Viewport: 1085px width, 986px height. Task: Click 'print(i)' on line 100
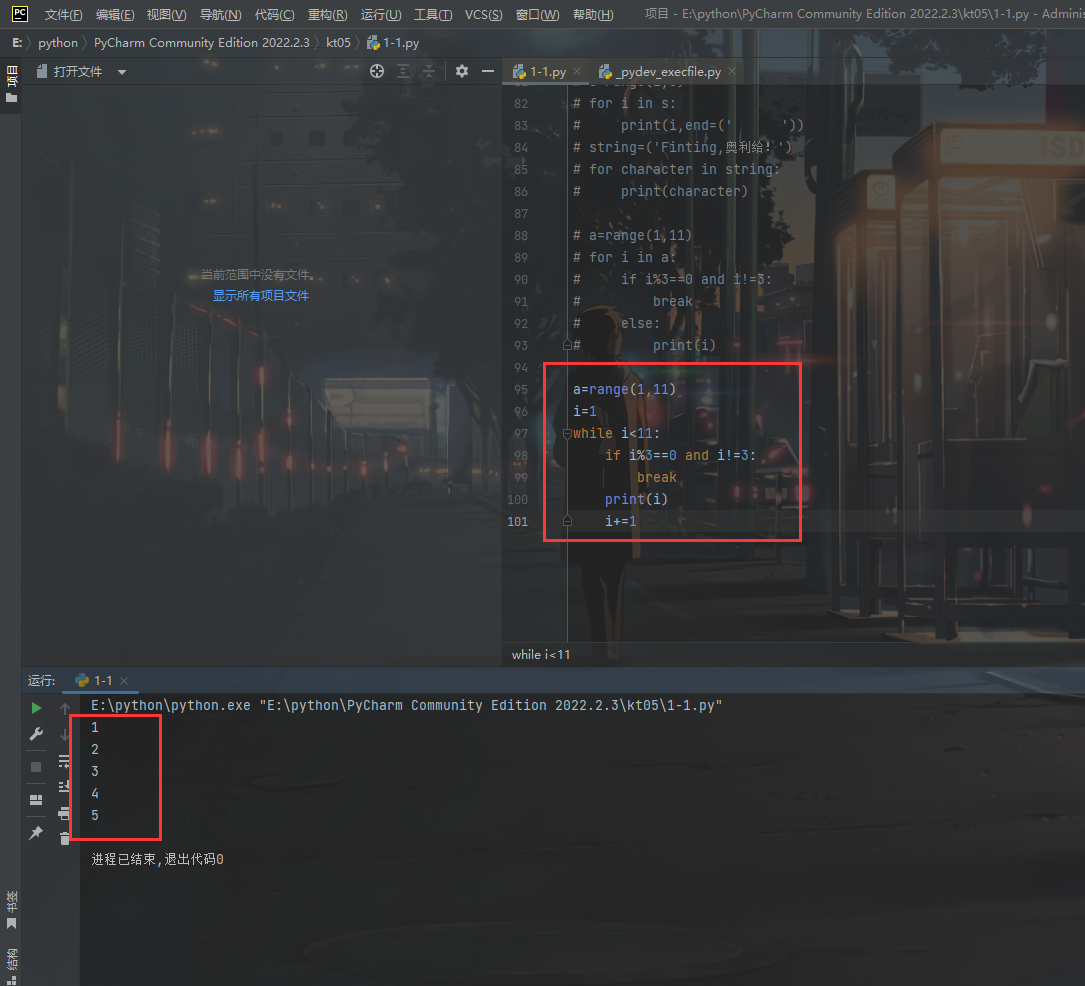637,500
